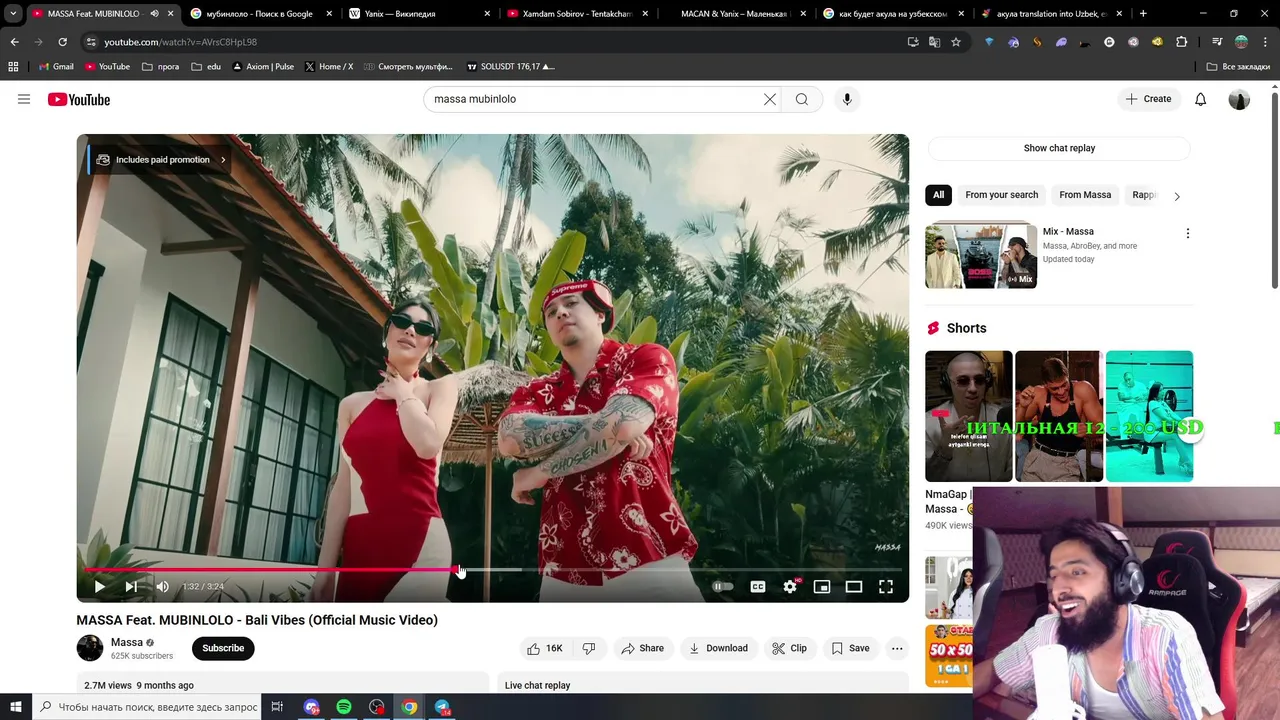Toggle closed captions in player
Image resolution: width=1280 pixels, height=720 pixels.
[758, 587]
